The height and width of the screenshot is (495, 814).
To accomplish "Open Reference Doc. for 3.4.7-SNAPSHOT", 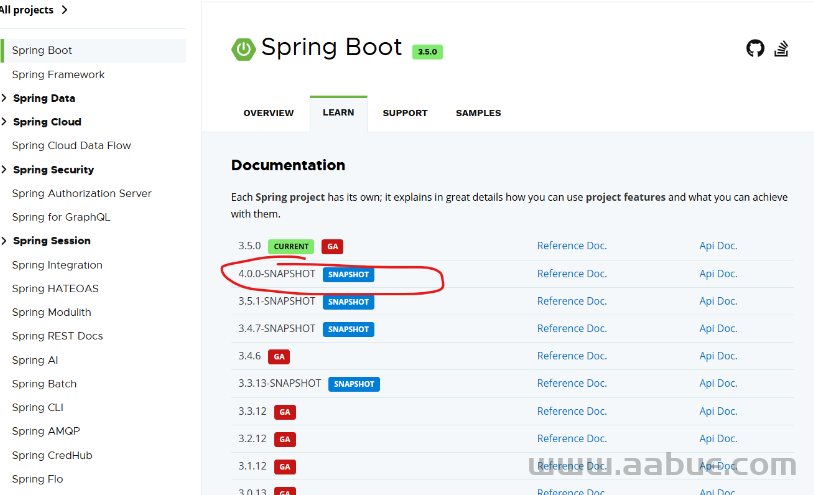I will point(572,328).
